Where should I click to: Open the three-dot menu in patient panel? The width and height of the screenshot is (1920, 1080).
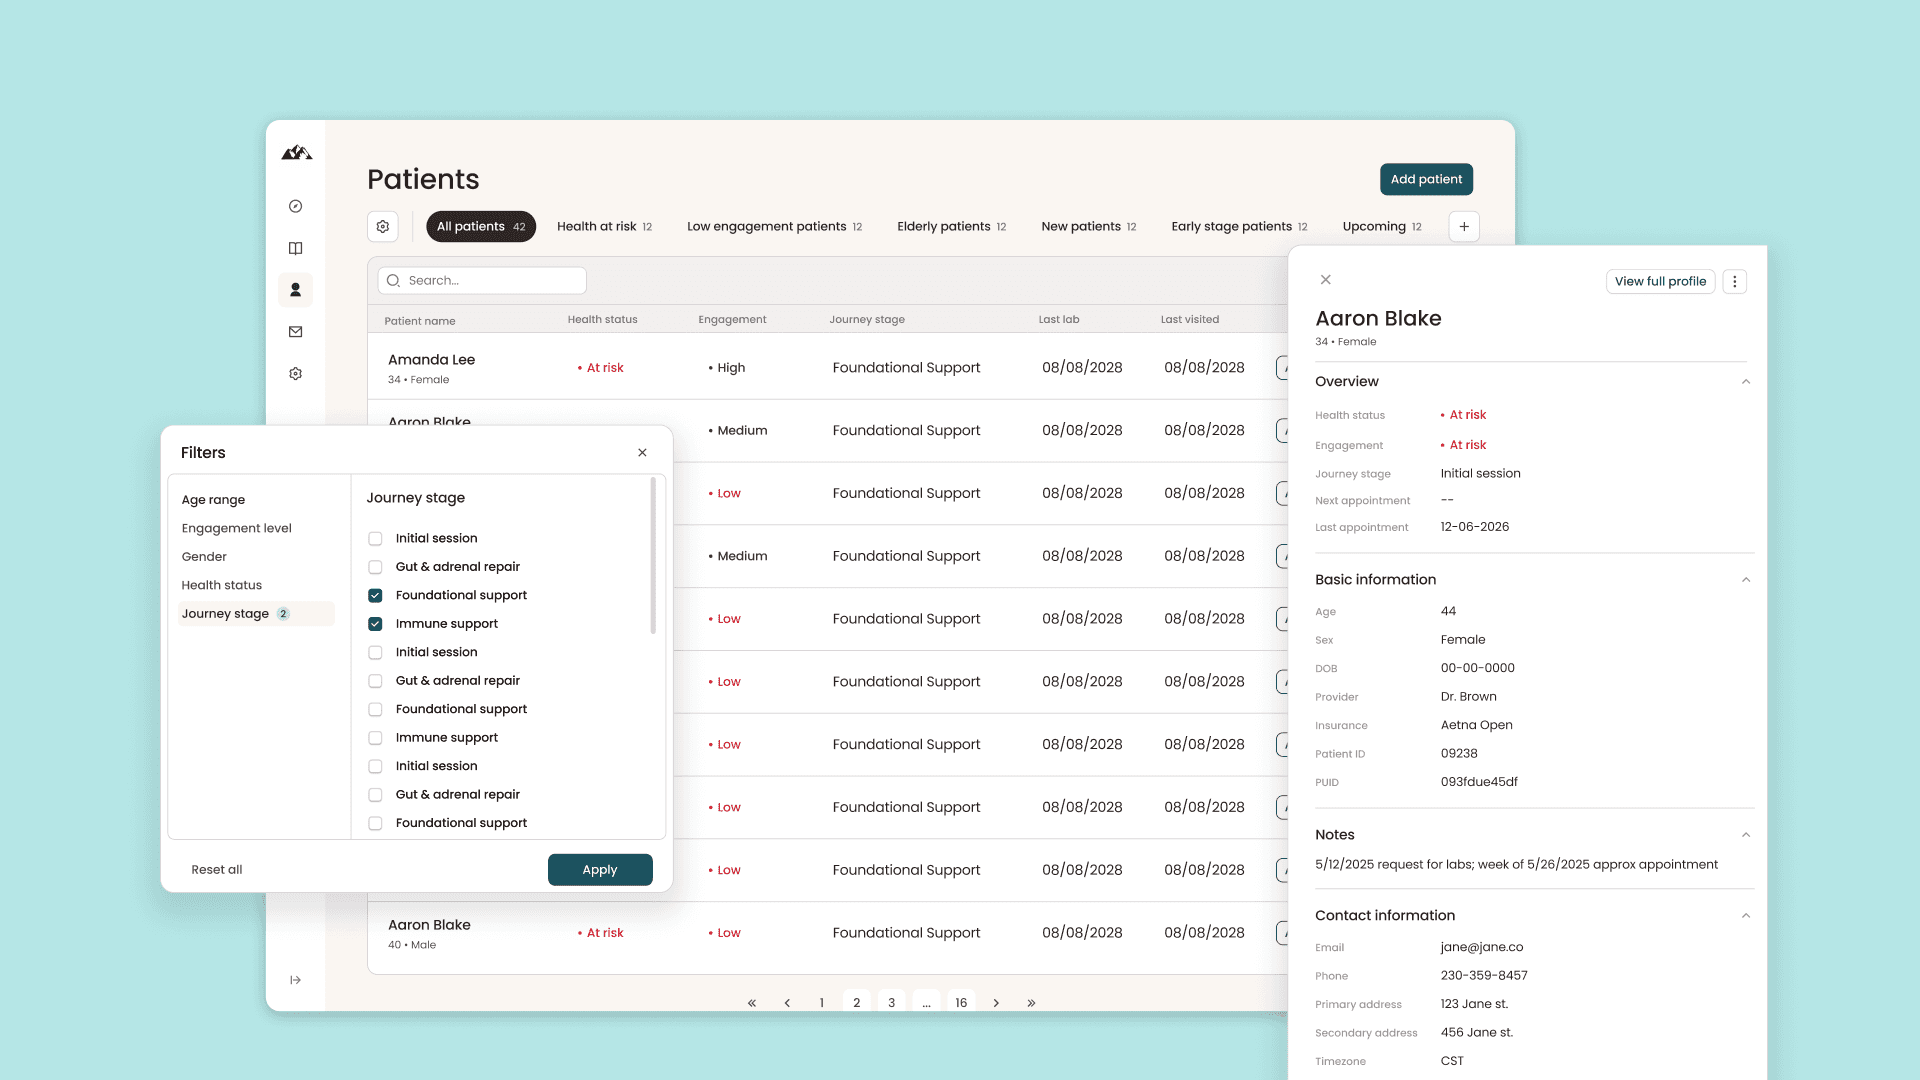click(1735, 282)
